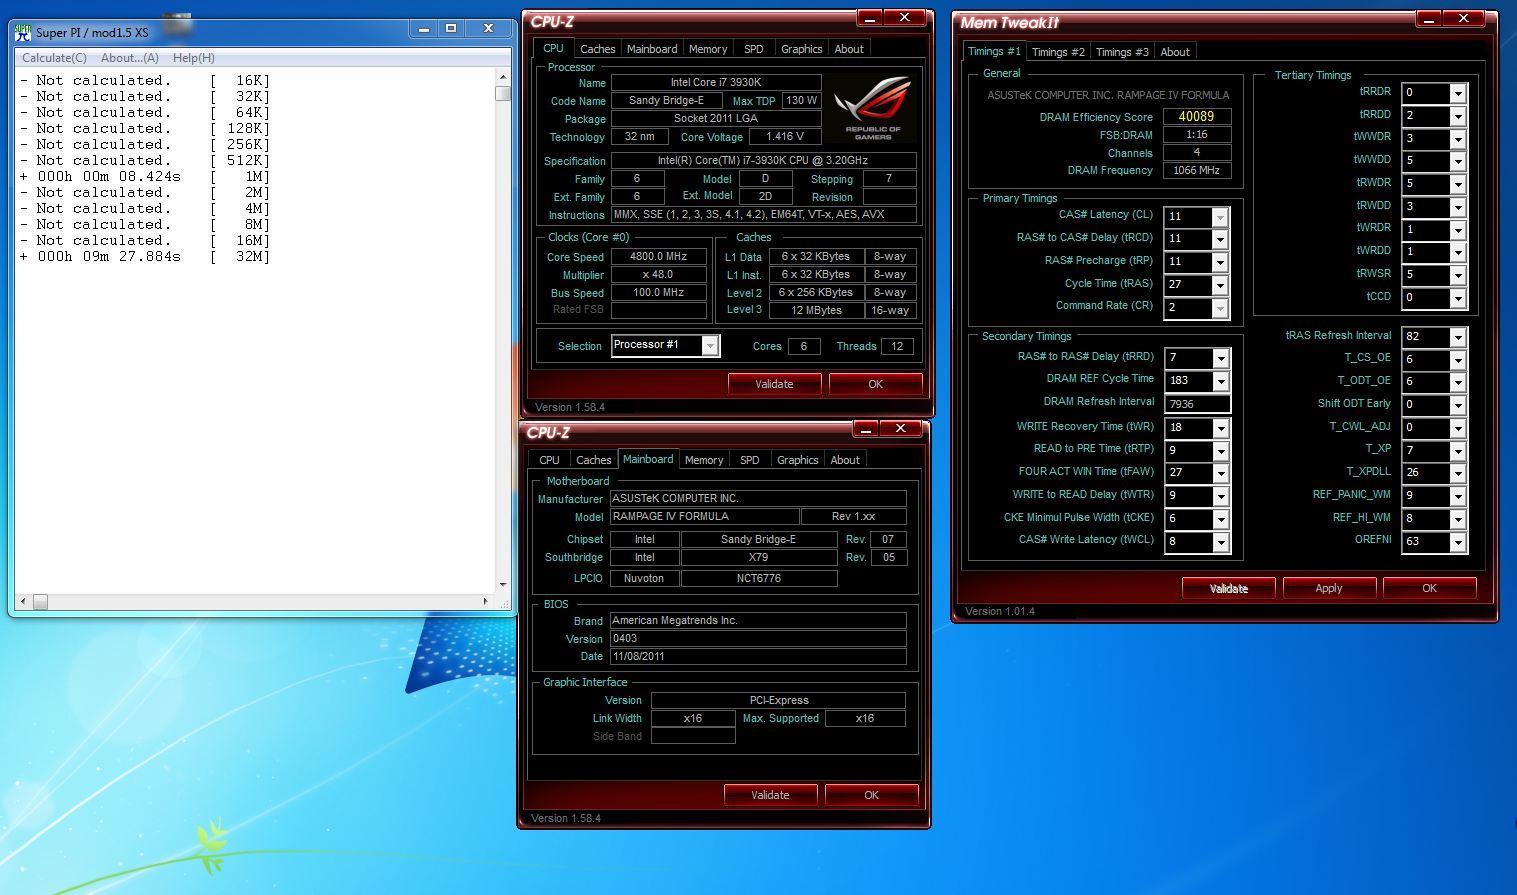Screen dimensions: 1517x895
Task: Expand tRWDD tertiary timing dropdown
Action: click(x=1458, y=208)
